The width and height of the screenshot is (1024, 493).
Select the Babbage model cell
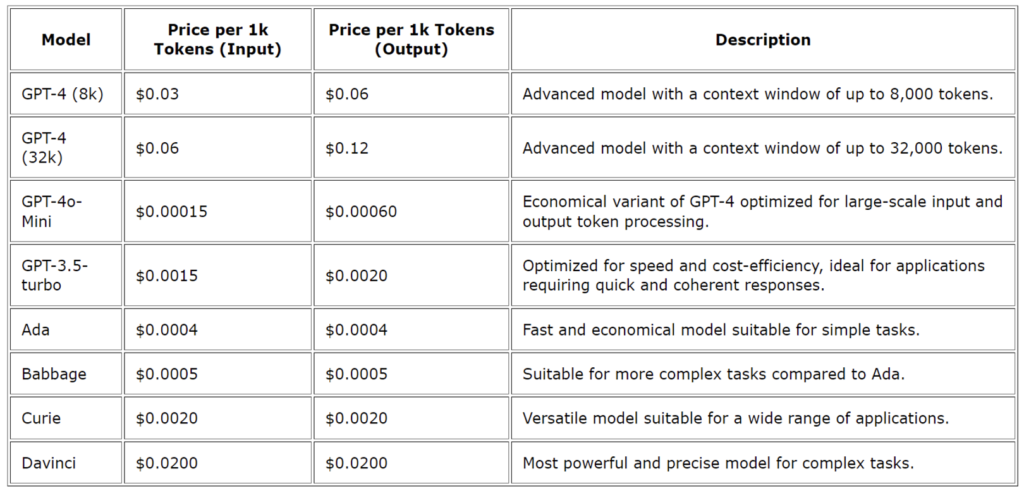[x=66, y=374]
